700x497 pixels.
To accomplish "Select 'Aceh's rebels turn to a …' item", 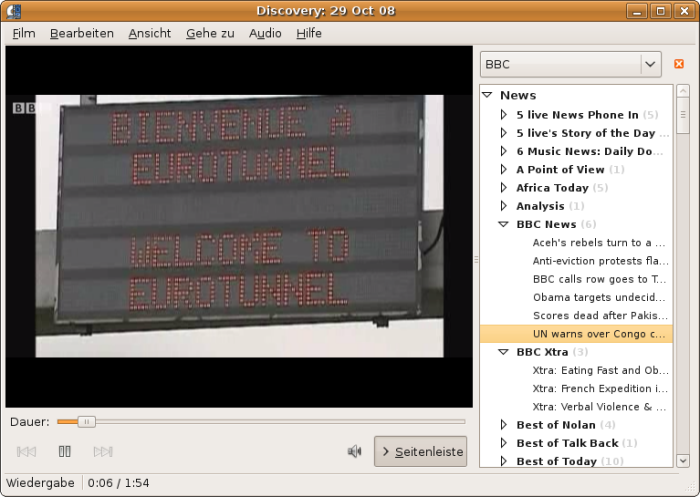I will [x=576, y=242].
